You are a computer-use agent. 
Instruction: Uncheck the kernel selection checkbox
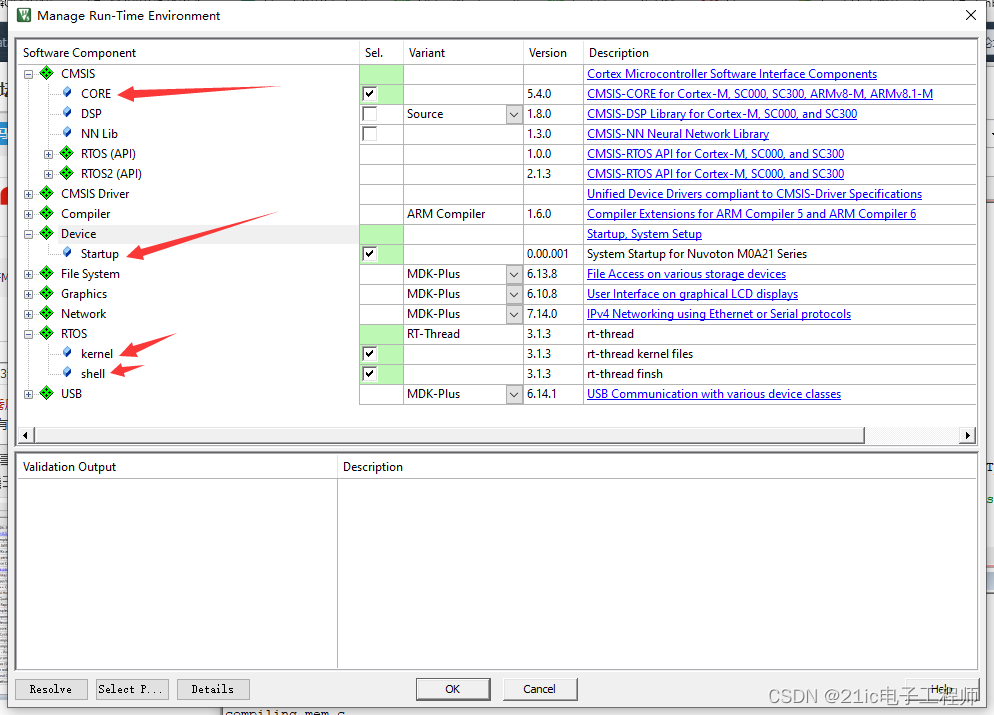tap(369, 353)
